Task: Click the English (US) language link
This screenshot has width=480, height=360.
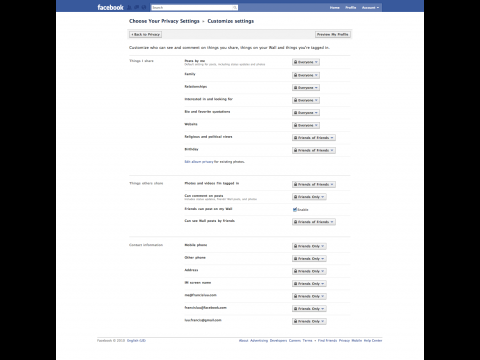Action: pyautogui.click(x=136, y=341)
